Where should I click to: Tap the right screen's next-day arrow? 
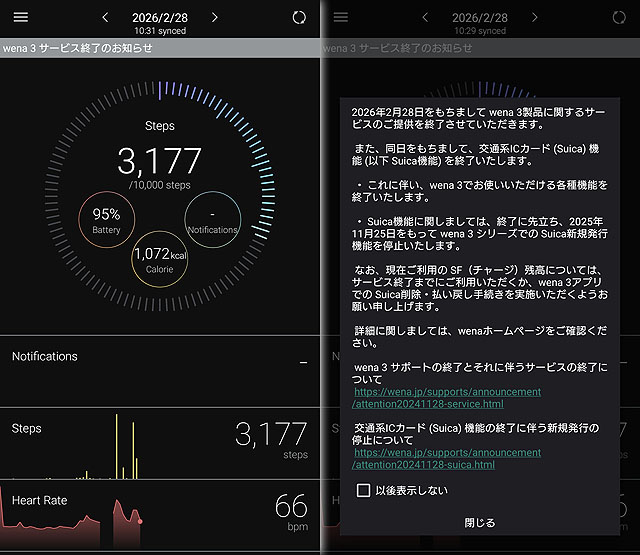coord(535,18)
